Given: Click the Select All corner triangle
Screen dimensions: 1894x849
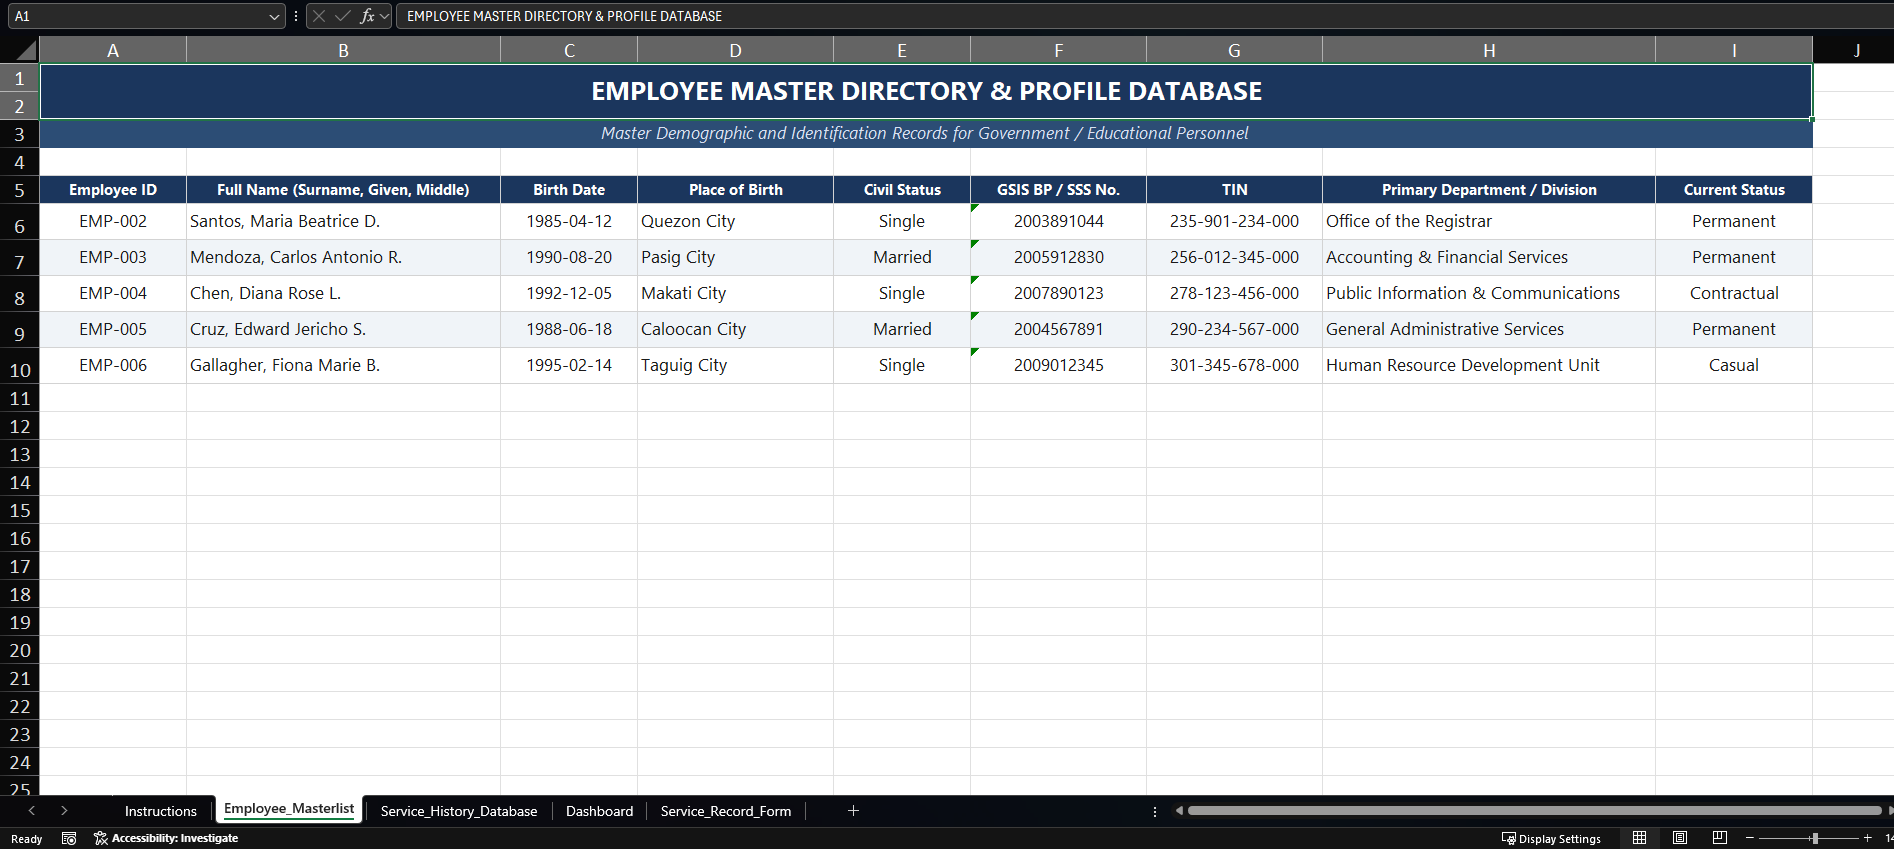Looking at the screenshot, I should click(25, 50).
